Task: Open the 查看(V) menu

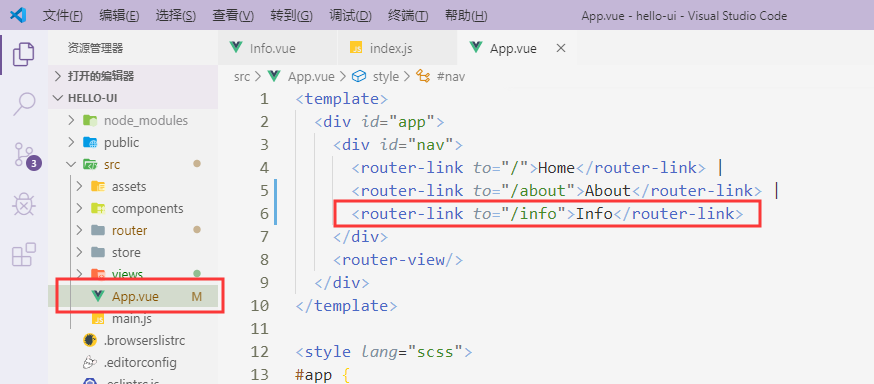Action: pyautogui.click(x=233, y=16)
